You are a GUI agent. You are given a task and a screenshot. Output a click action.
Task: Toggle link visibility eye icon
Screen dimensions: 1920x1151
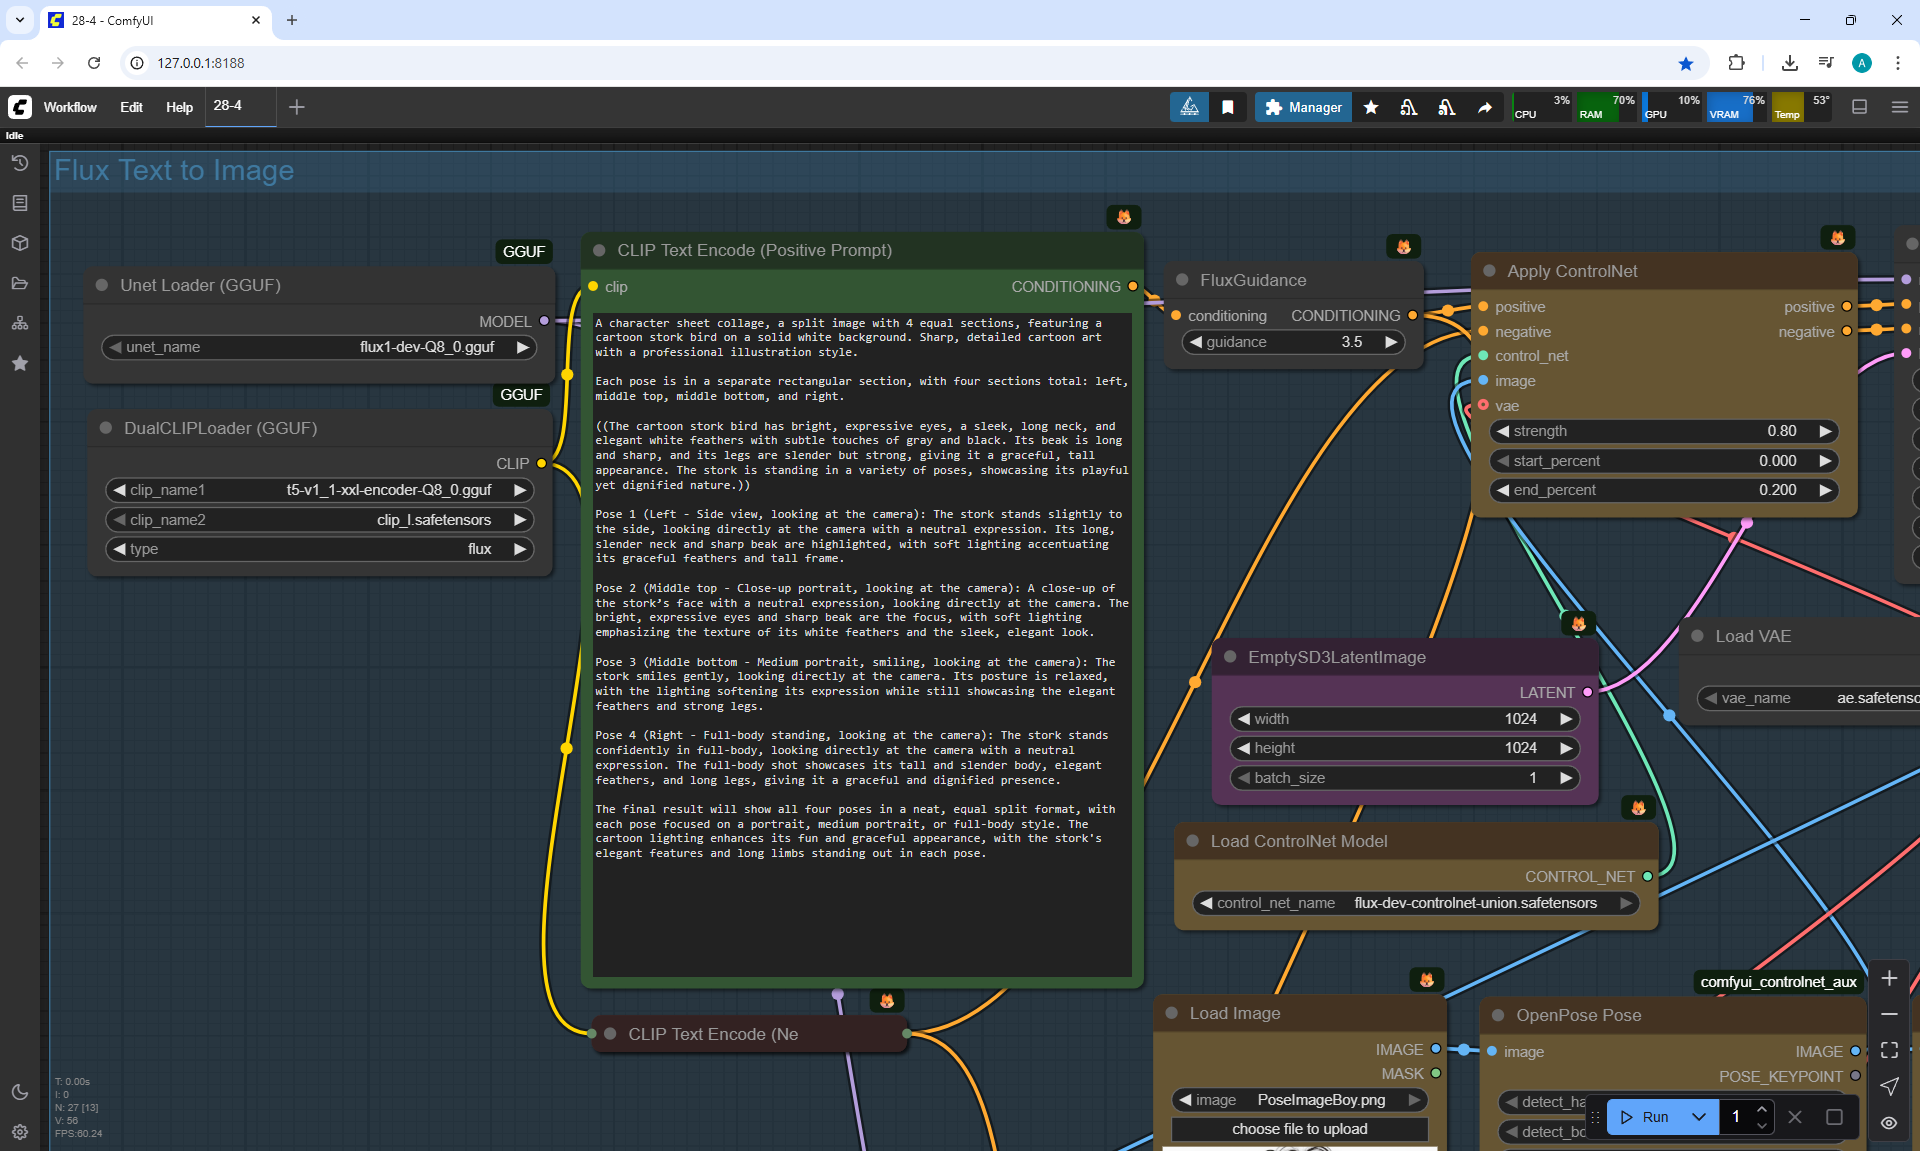tap(1889, 1122)
